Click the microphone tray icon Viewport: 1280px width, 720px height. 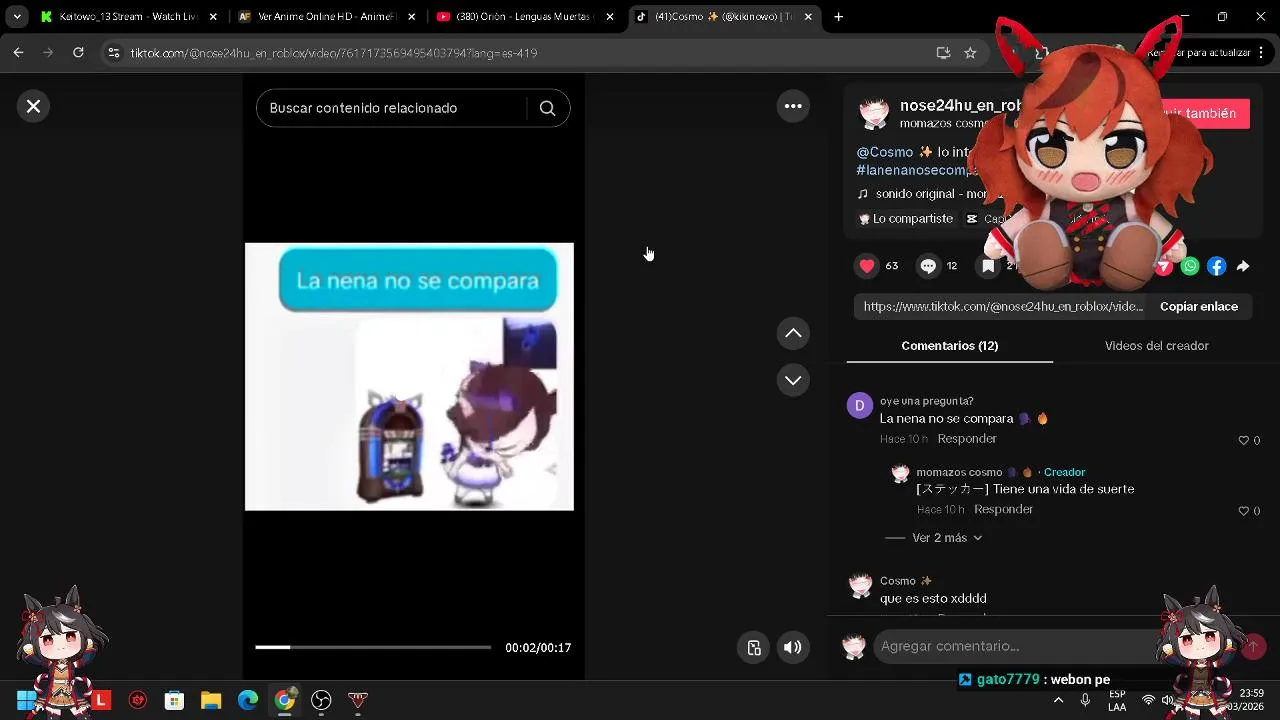[1085, 701]
